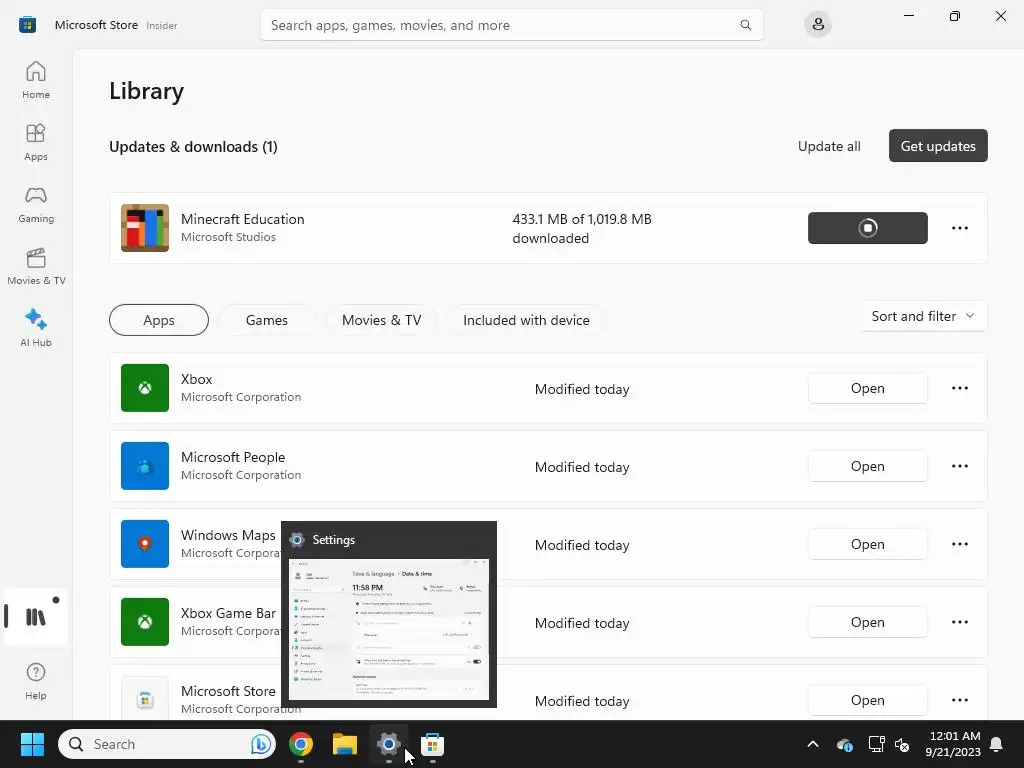Image resolution: width=1024 pixels, height=768 pixels.
Task: Click the Xbox Game Bar app icon
Action: (145, 622)
